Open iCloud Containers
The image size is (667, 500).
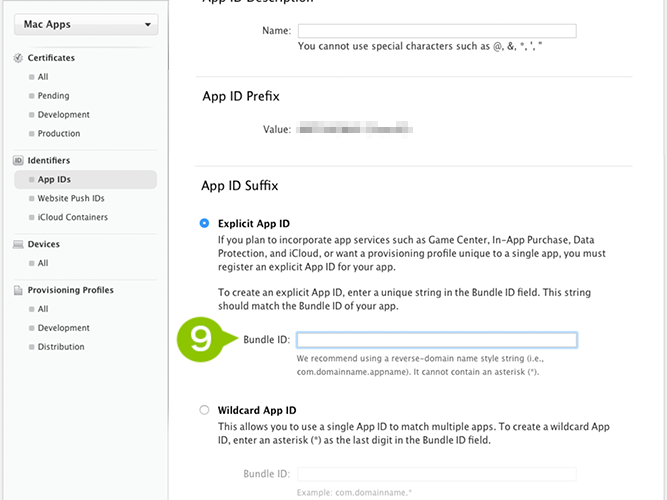(x=72, y=217)
